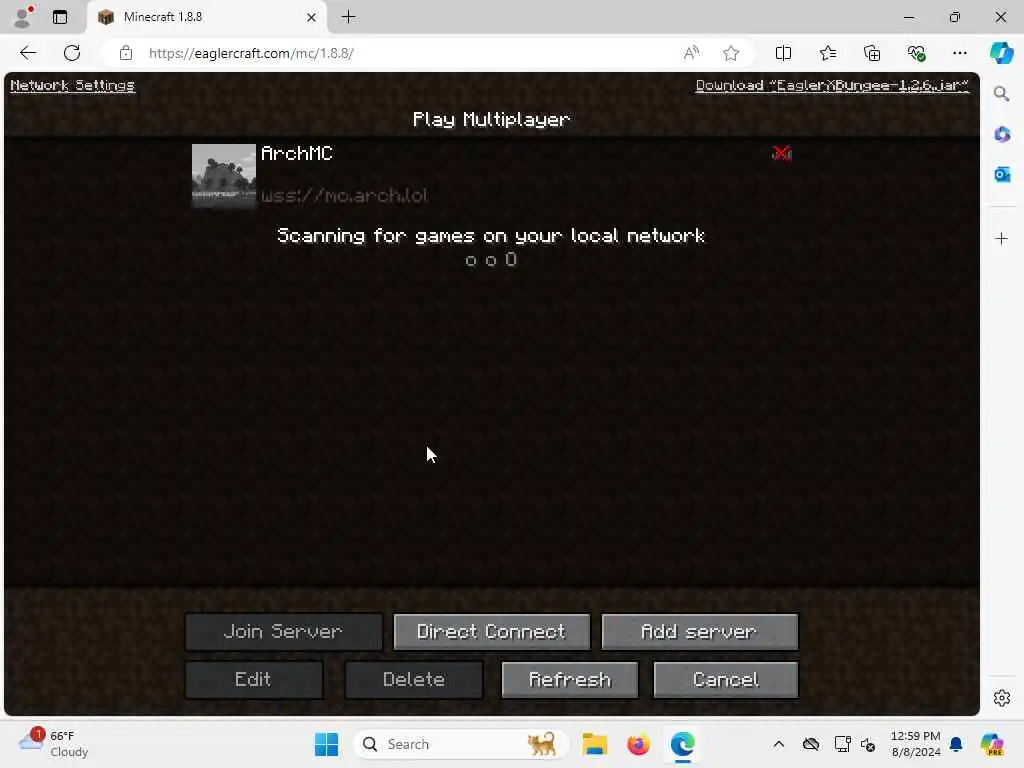This screenshot has width=1024, height=768.
Task: Launch Firefox from the taskbar
Action: coord(638,744)
